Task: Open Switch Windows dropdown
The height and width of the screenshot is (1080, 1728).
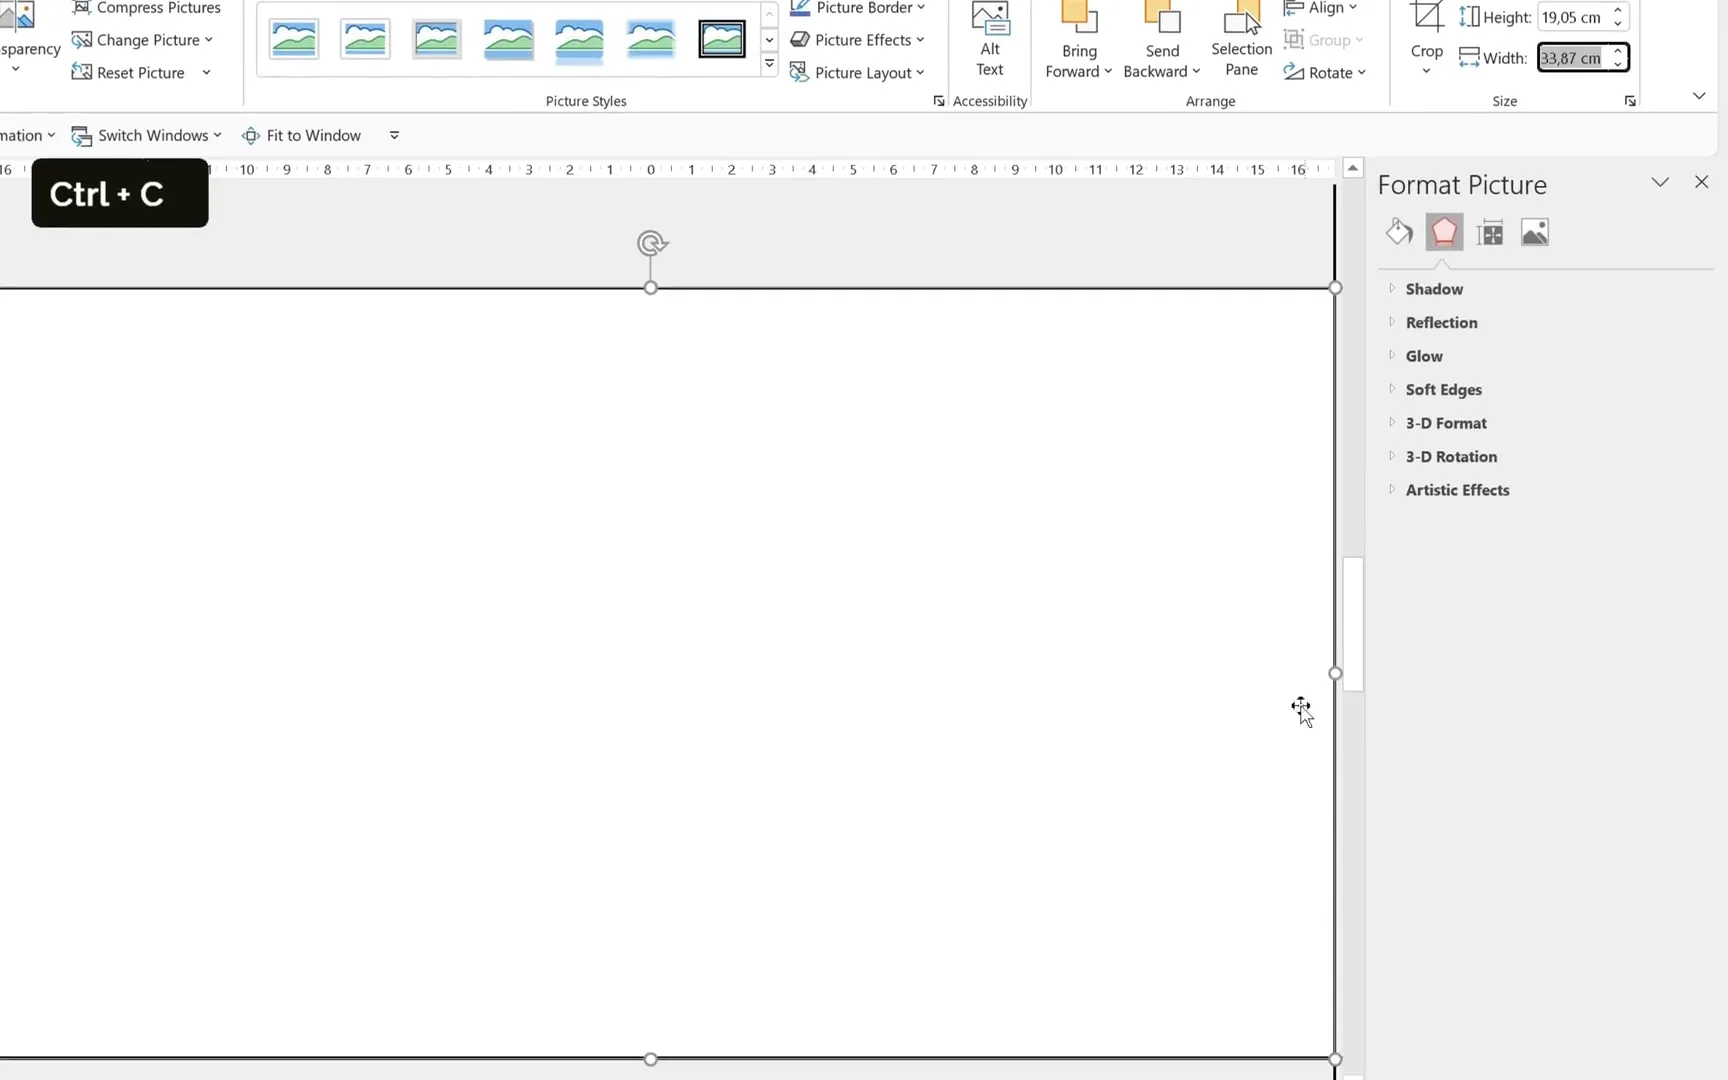Action: click(147, 135)
